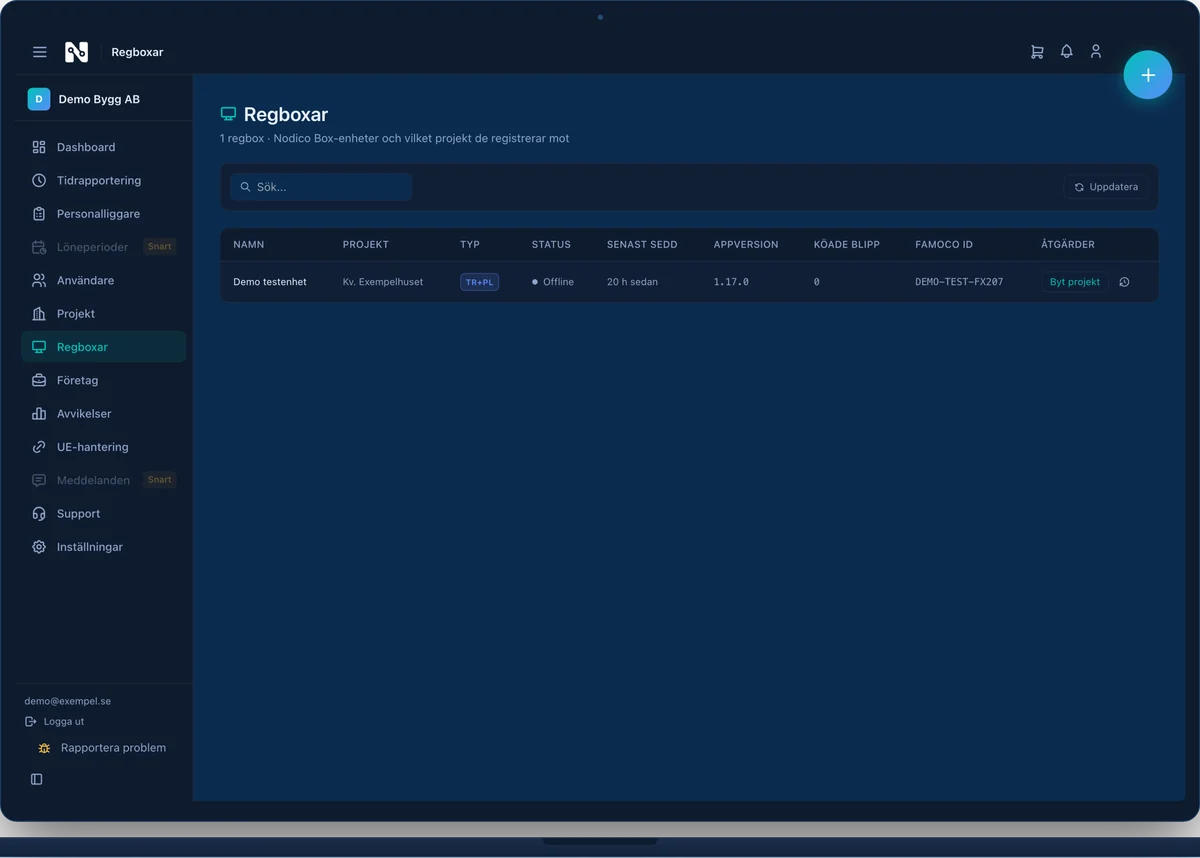Go to Tidrapportering

103,180
